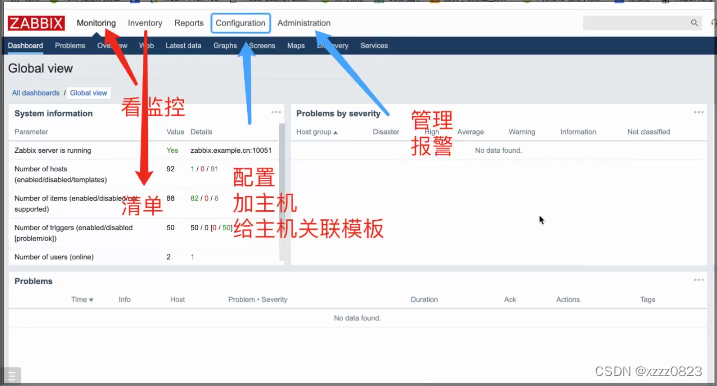This screenshot has height=386, width=717.
Task: Click the Information column header
Action: coord(578,132)
